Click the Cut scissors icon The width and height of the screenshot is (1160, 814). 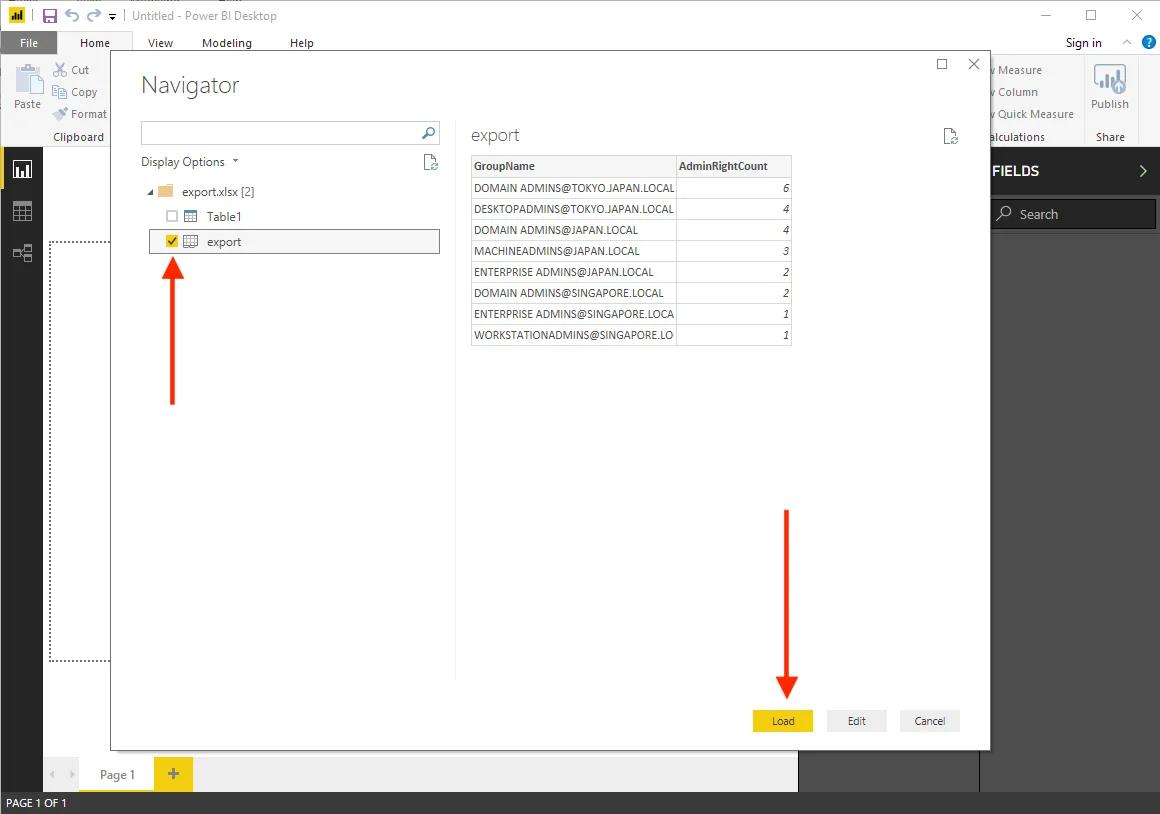[60, 70]
